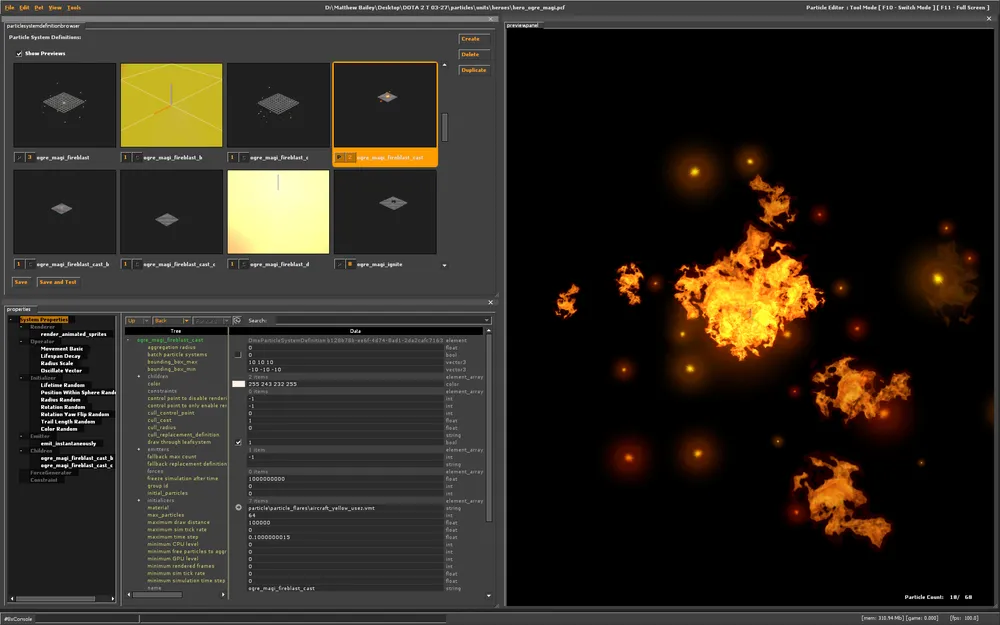
Task: Enable the batch particle systems checkbox
Action: tap(238, 354)
